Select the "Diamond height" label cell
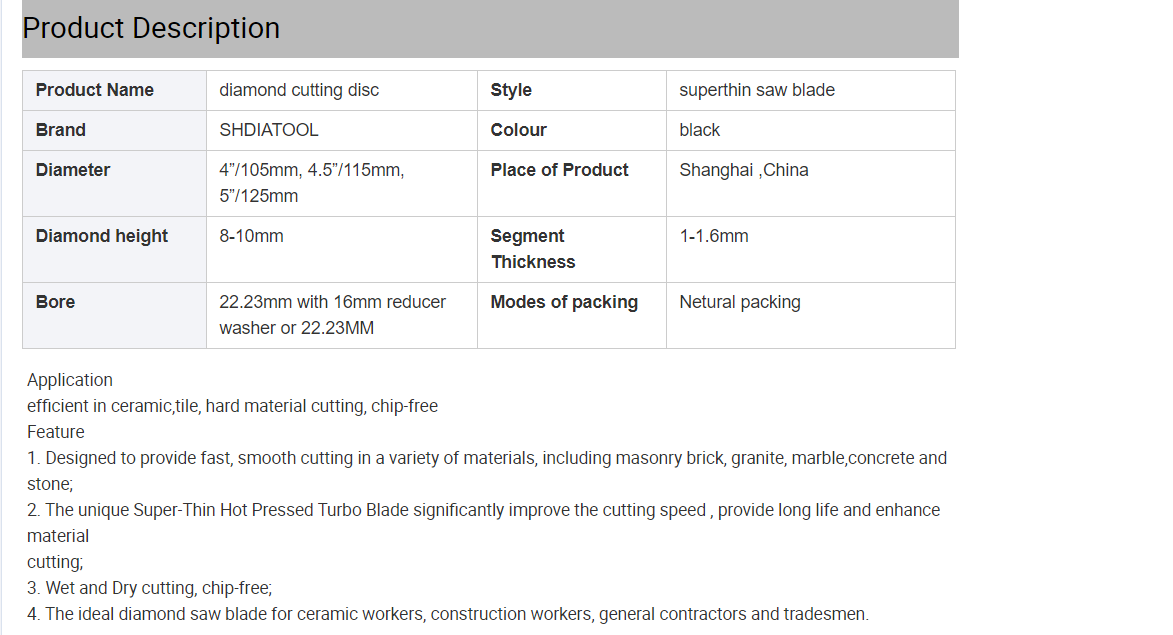This screenshot has width=1173, height=635. pos(114,249)
